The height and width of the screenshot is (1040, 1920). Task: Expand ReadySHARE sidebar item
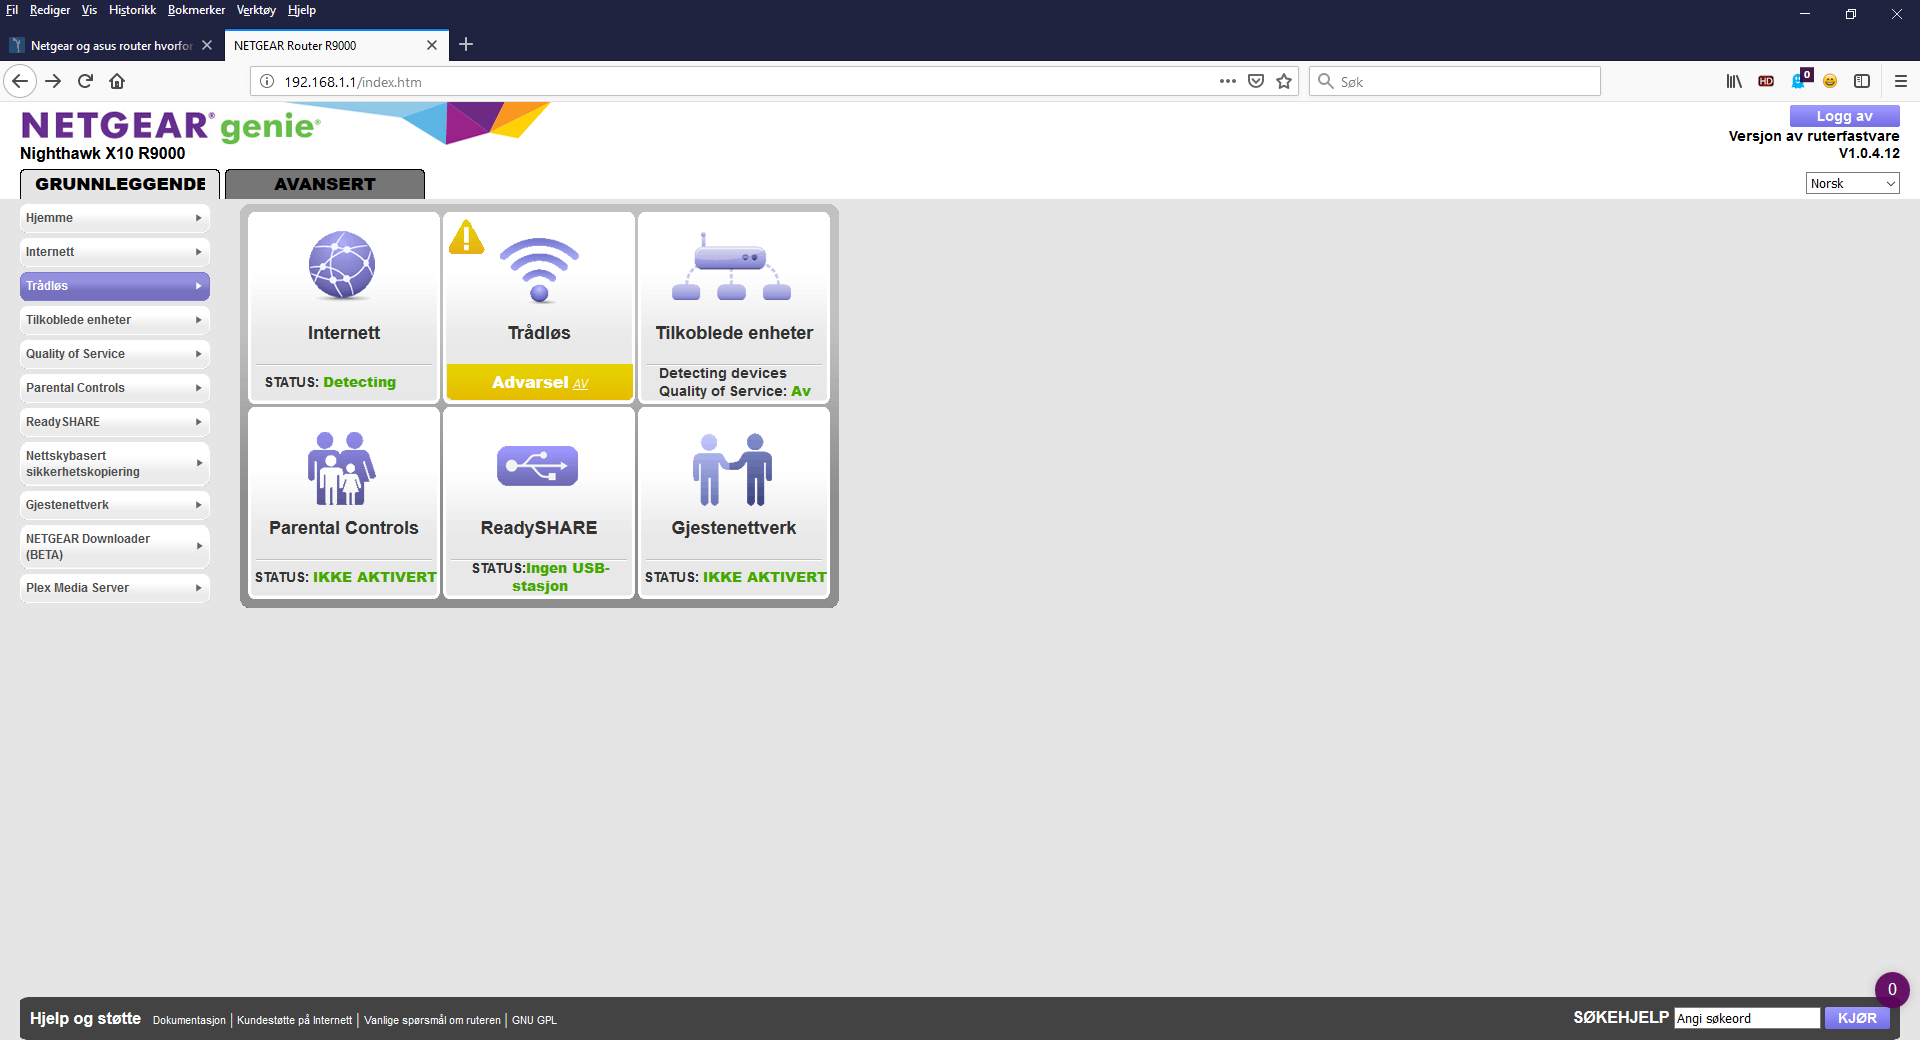tap(115, 422)
